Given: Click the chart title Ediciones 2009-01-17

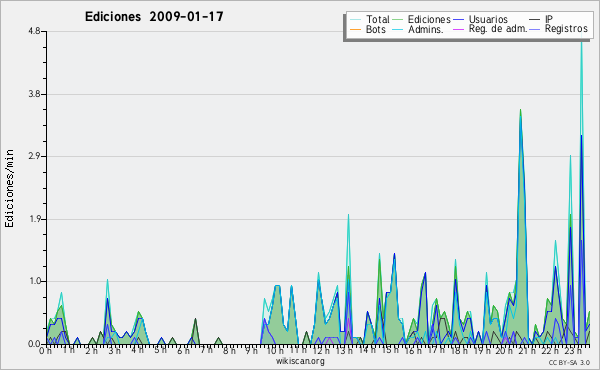Looking at the screenshot, I should [154, 17].
